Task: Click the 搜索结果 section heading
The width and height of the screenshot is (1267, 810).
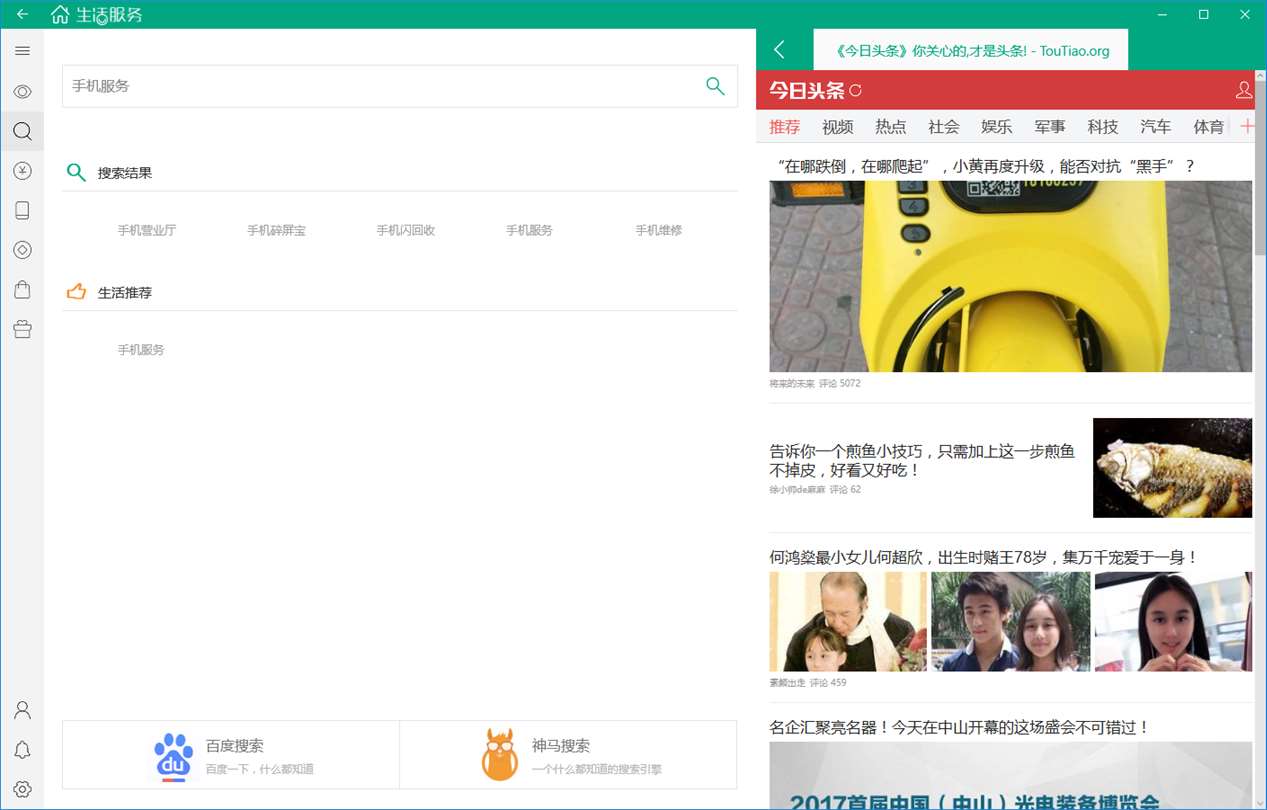Action: pos(125,173)
